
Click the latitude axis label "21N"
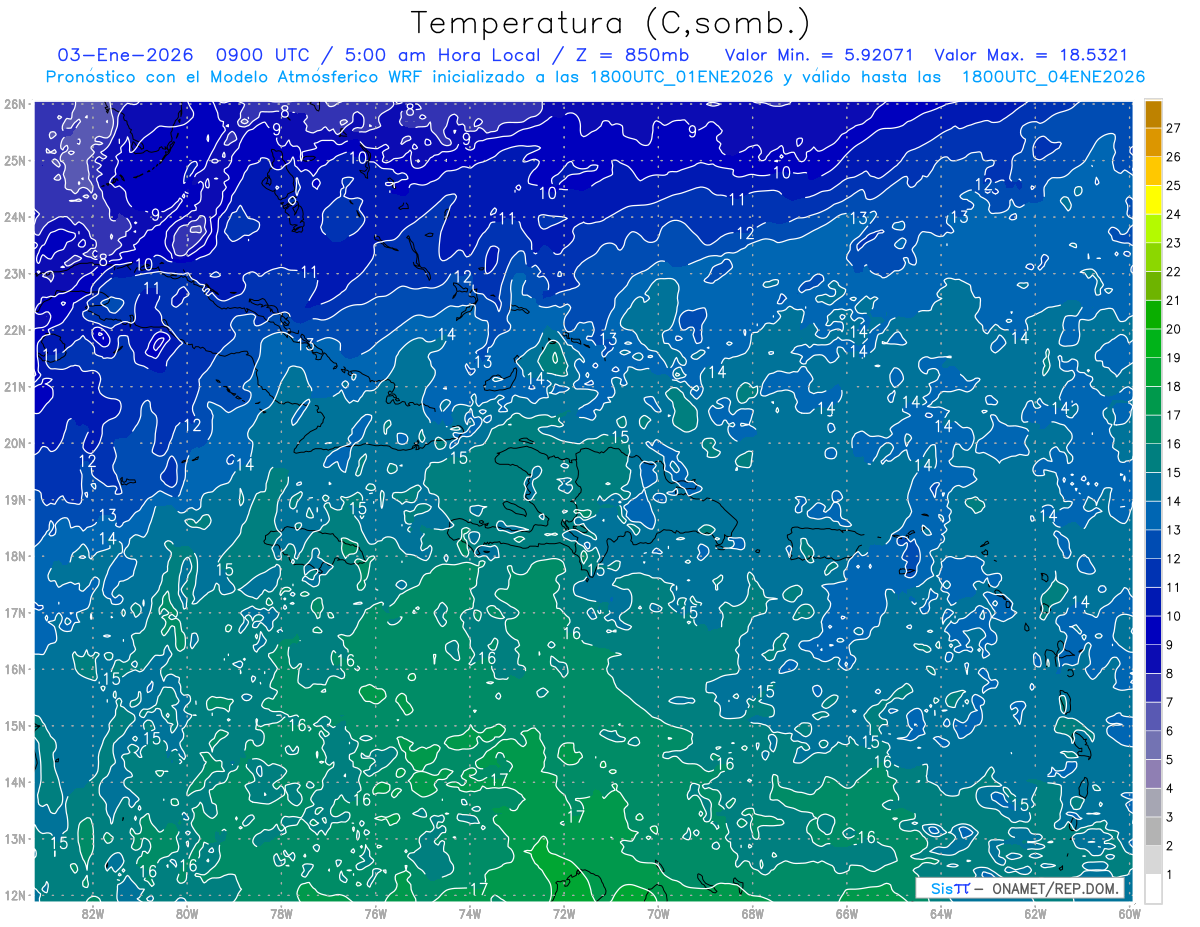point(15,387)
